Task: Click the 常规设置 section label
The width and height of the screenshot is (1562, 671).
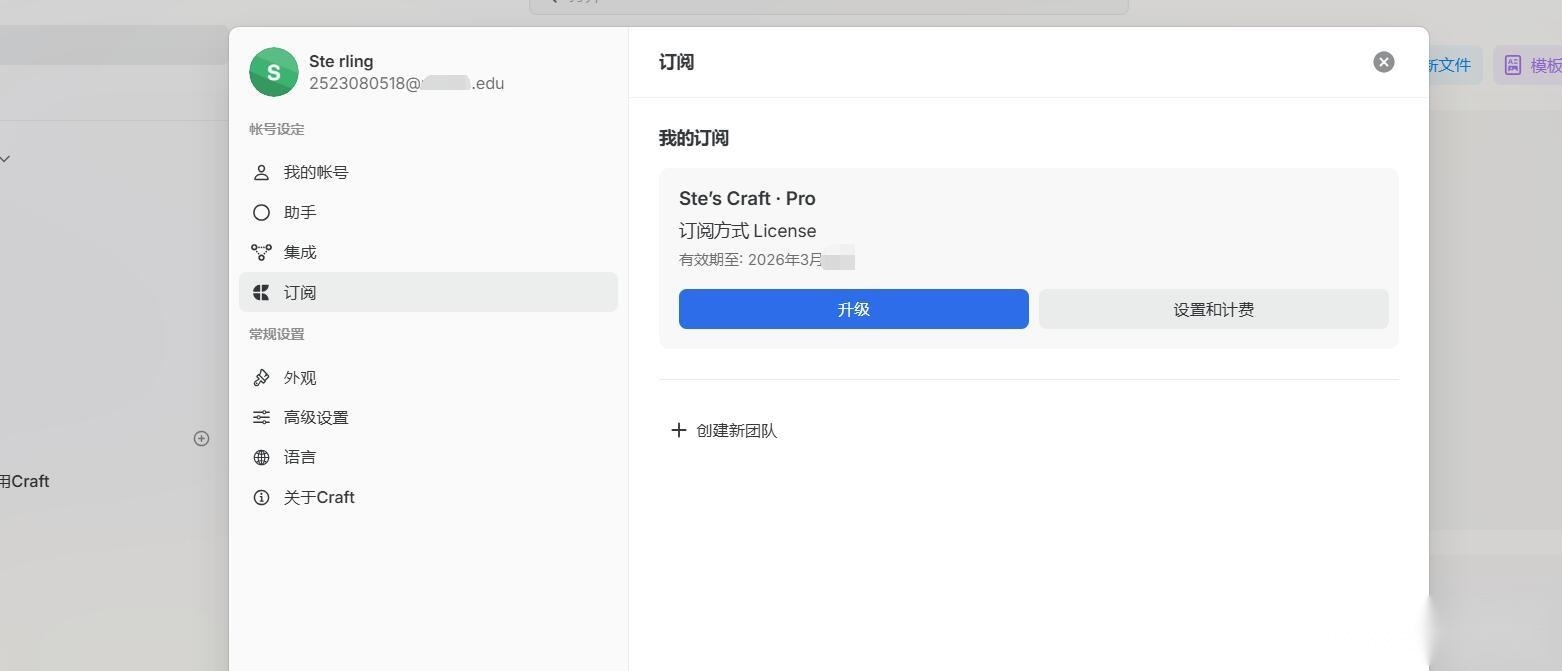Action: (x=277, y=334)
